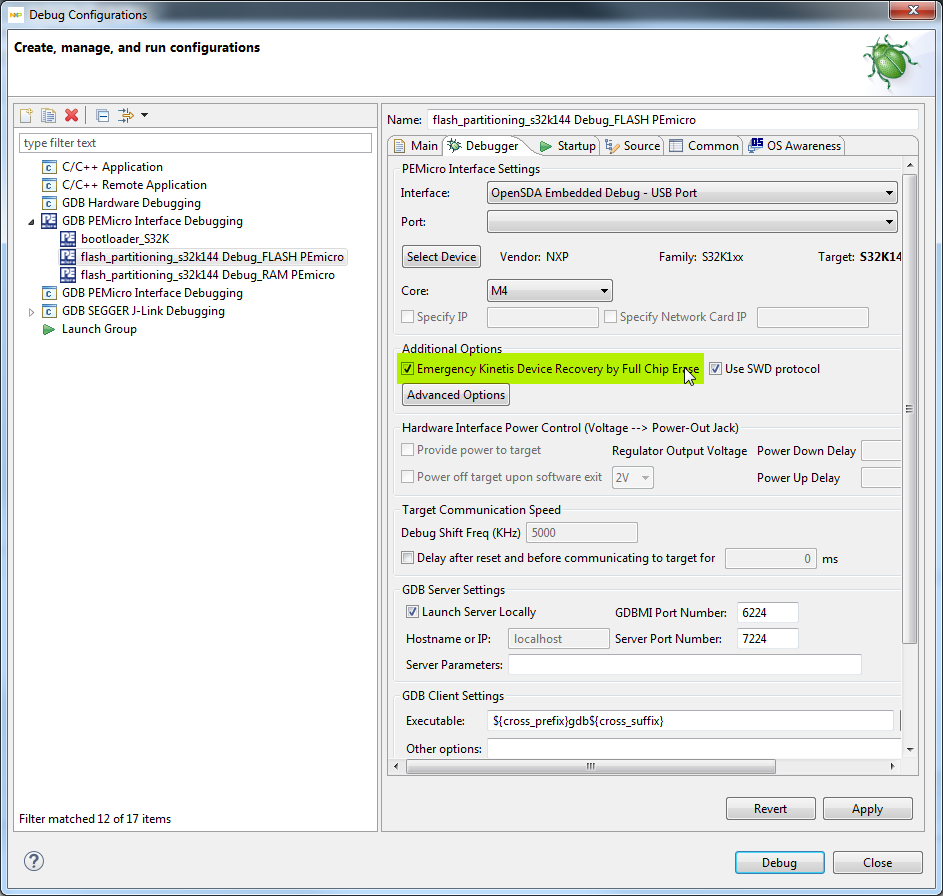
Task: Click the GDBMI Port Number field
Action: (767, 613)
